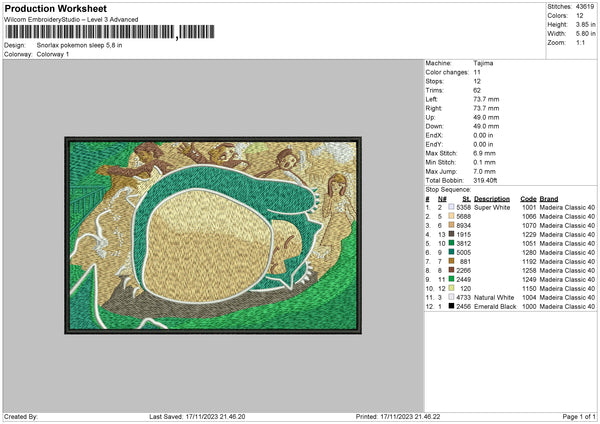Click the Height value '3.85 in'
600x424 pixels.
(x=585, y=24)
